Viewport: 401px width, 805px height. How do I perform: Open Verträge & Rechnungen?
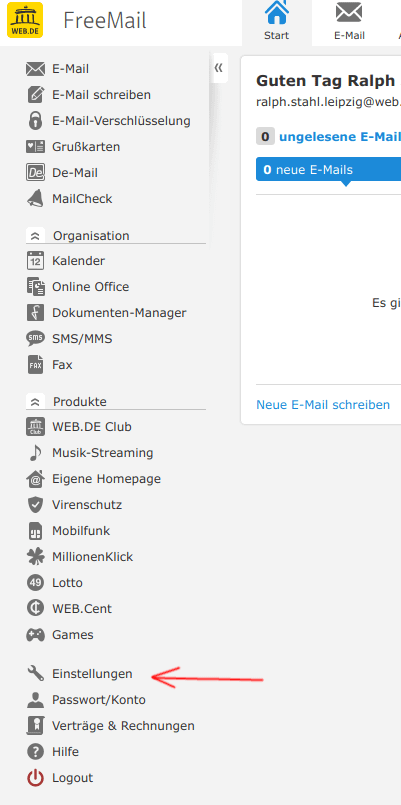tap(123, 726)
